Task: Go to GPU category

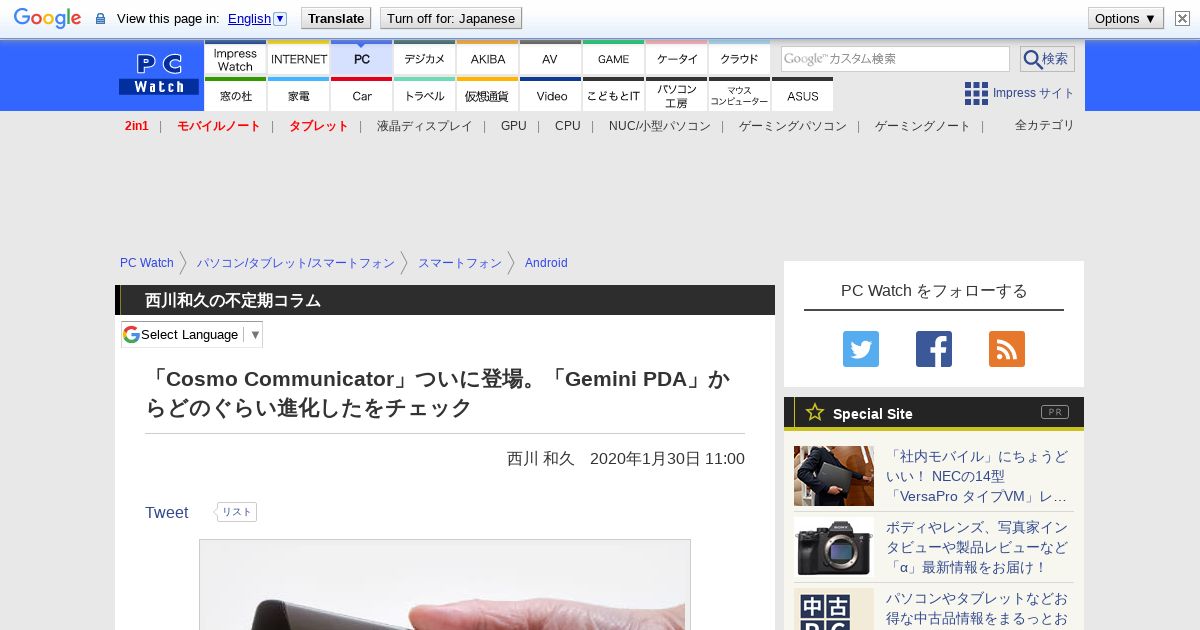Action: (514, 126)
